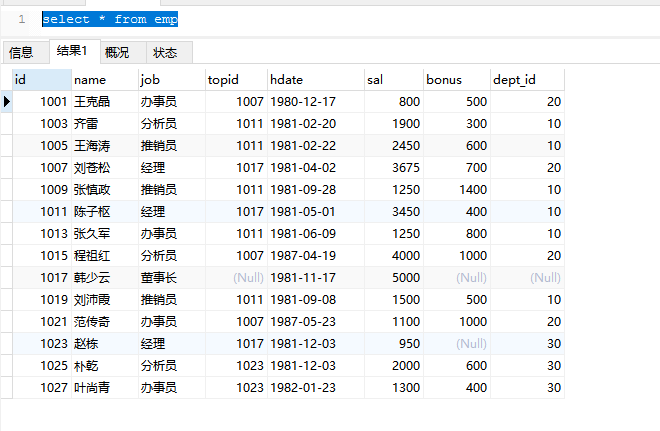Select the 结果1 tab
The image size is (660, 431).
click(x=75, y=51)
